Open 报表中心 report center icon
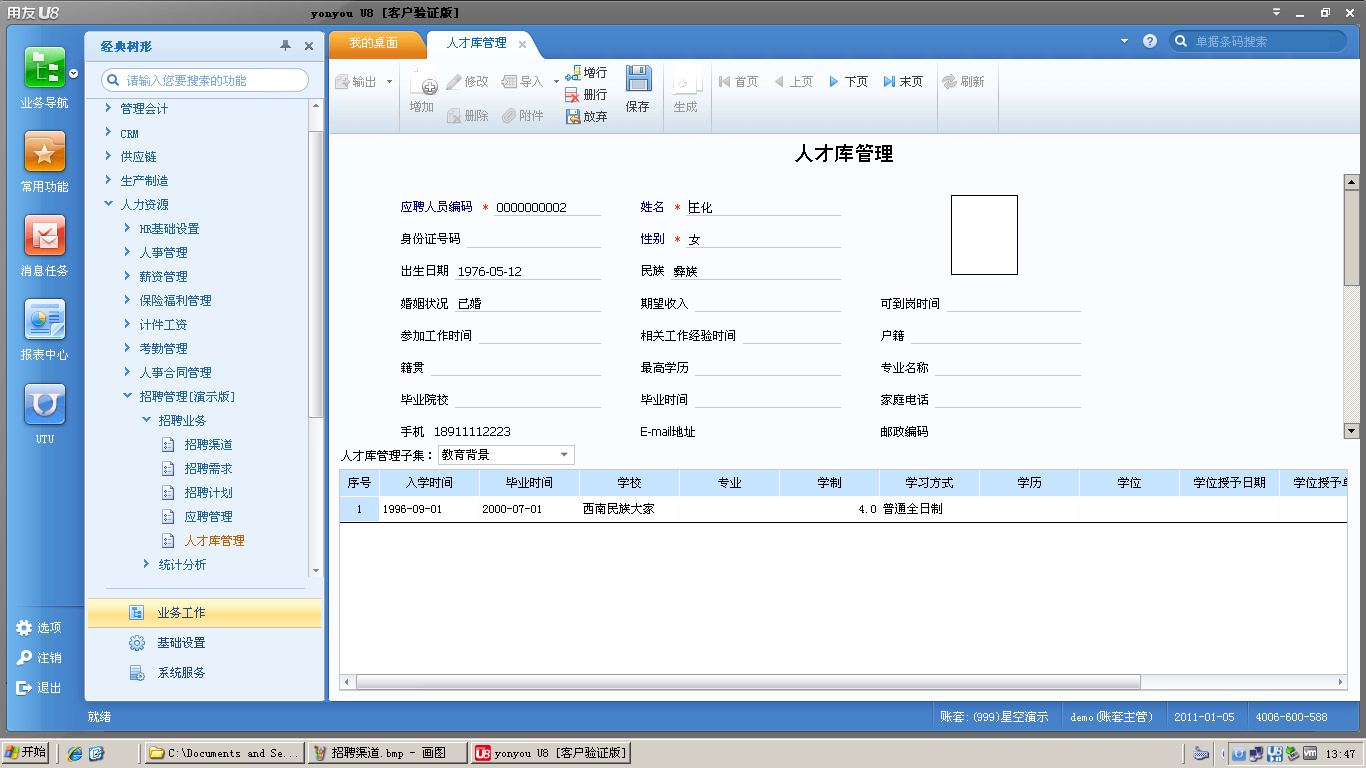Viewport: 1366px width, 768px height. 45,319
